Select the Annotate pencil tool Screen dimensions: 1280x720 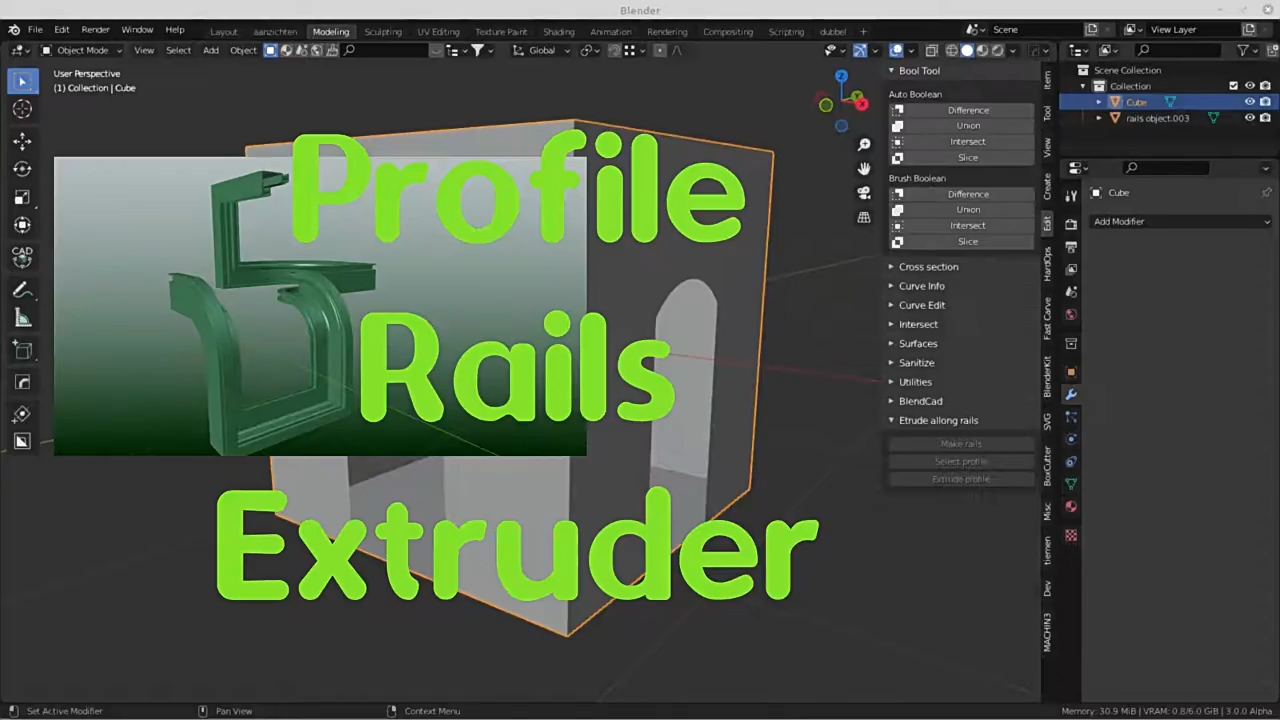click(x=22, y=290)
